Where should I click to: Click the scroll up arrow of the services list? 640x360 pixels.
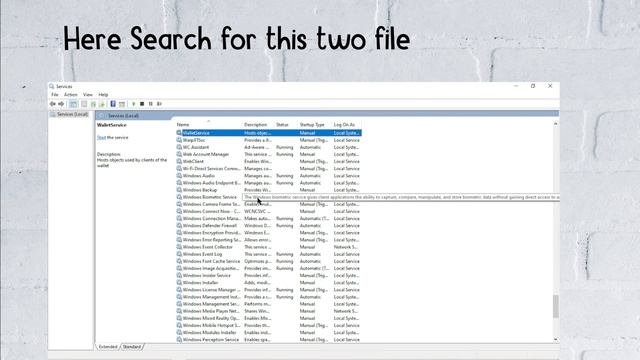pos(556,124)
